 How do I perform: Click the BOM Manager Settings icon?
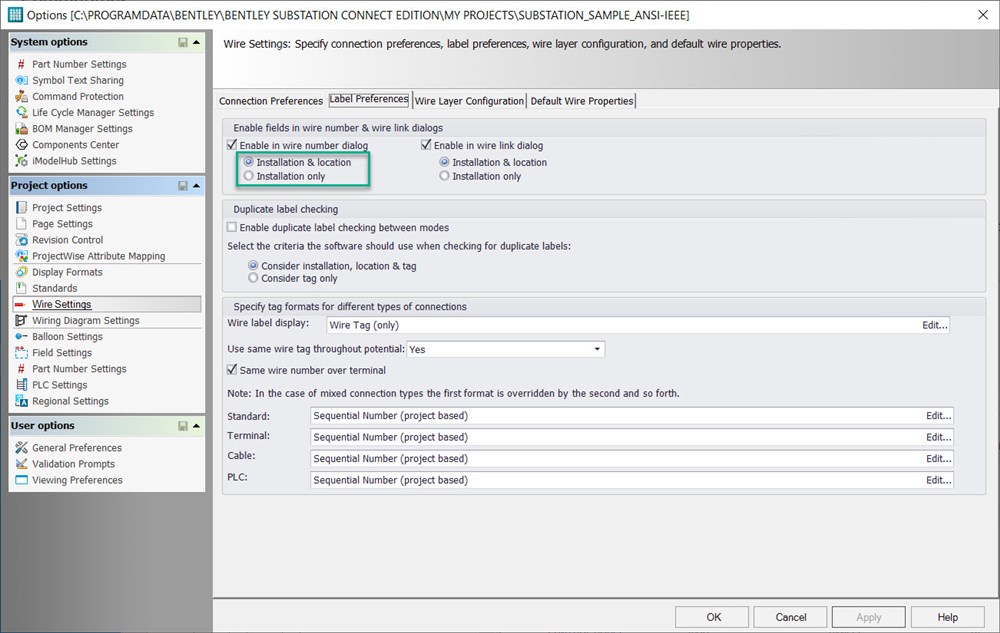pyautogui.click(x=21, y=128)
